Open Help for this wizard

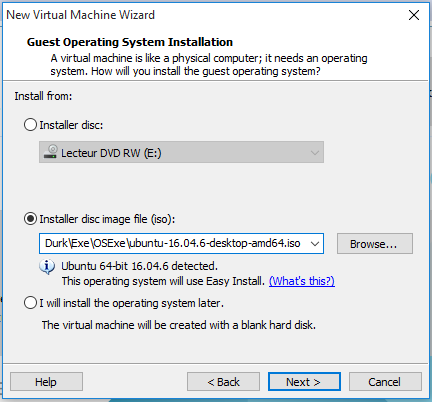[46, 382]
